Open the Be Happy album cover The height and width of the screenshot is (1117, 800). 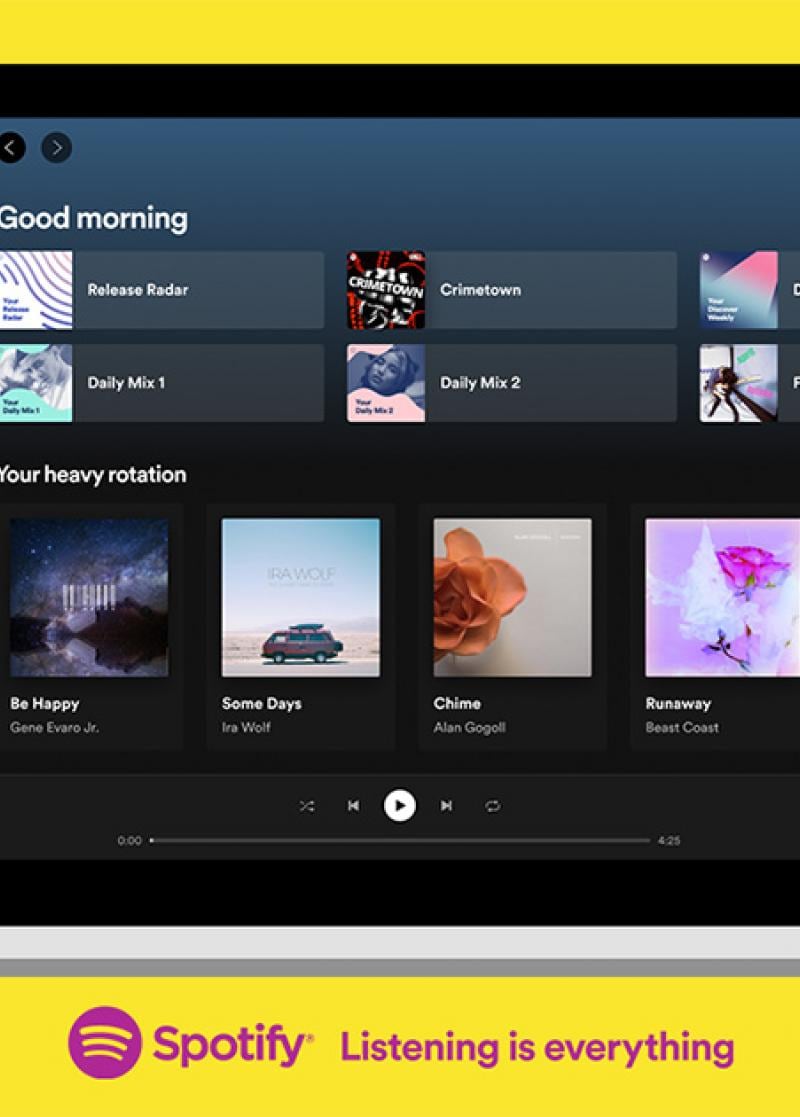click(x=89, y=598)
